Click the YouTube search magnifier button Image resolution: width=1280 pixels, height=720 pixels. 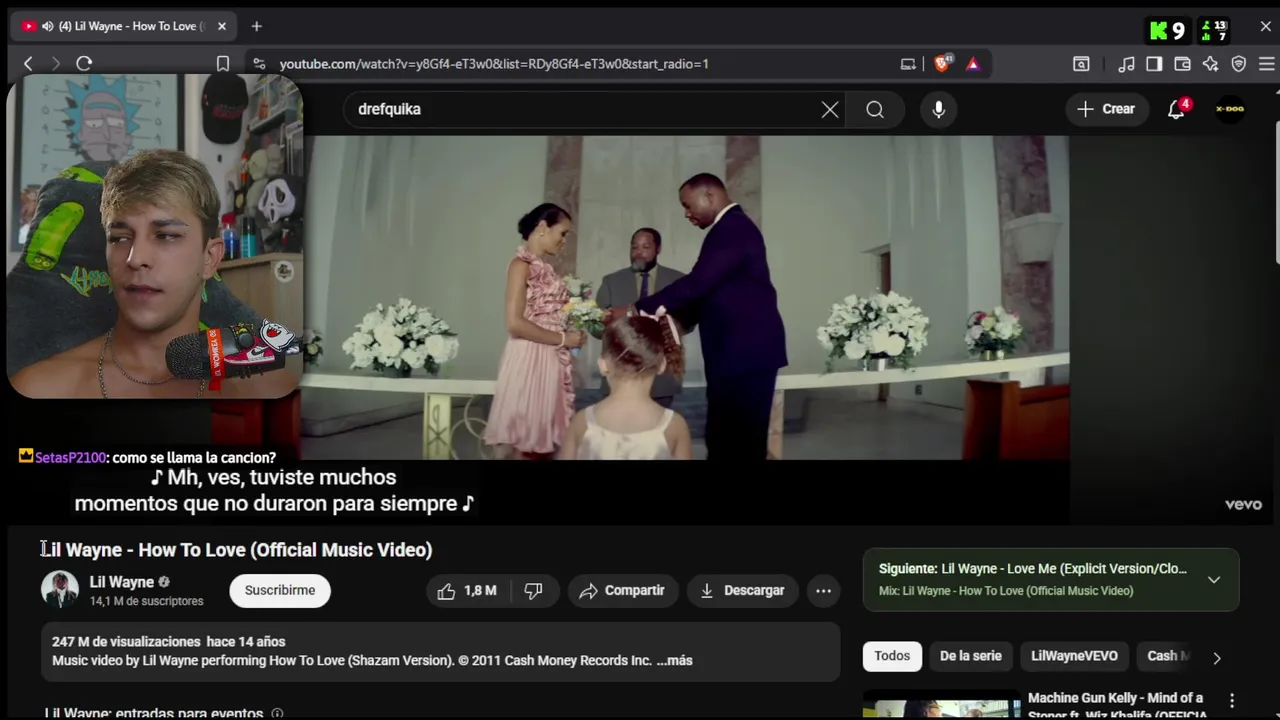[875, 109]
